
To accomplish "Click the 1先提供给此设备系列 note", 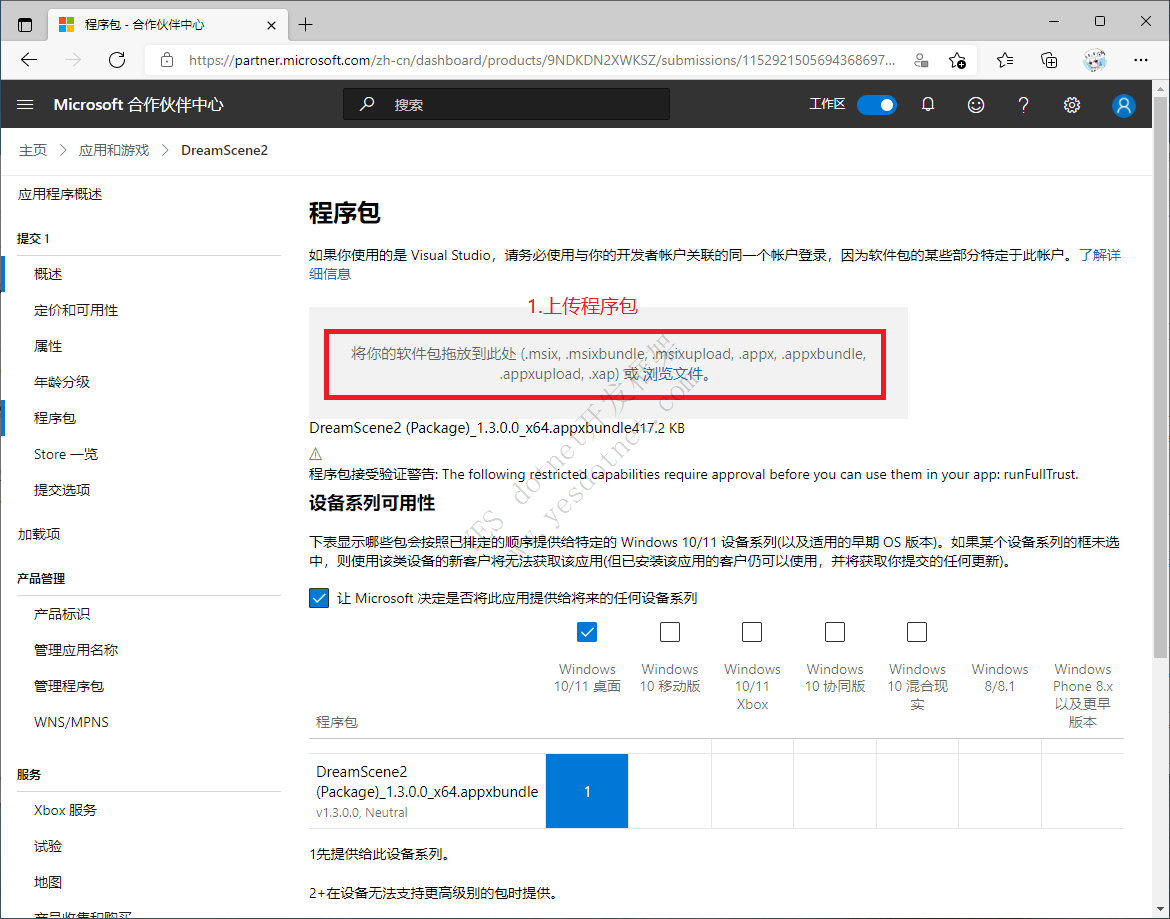I will point(380,854).
